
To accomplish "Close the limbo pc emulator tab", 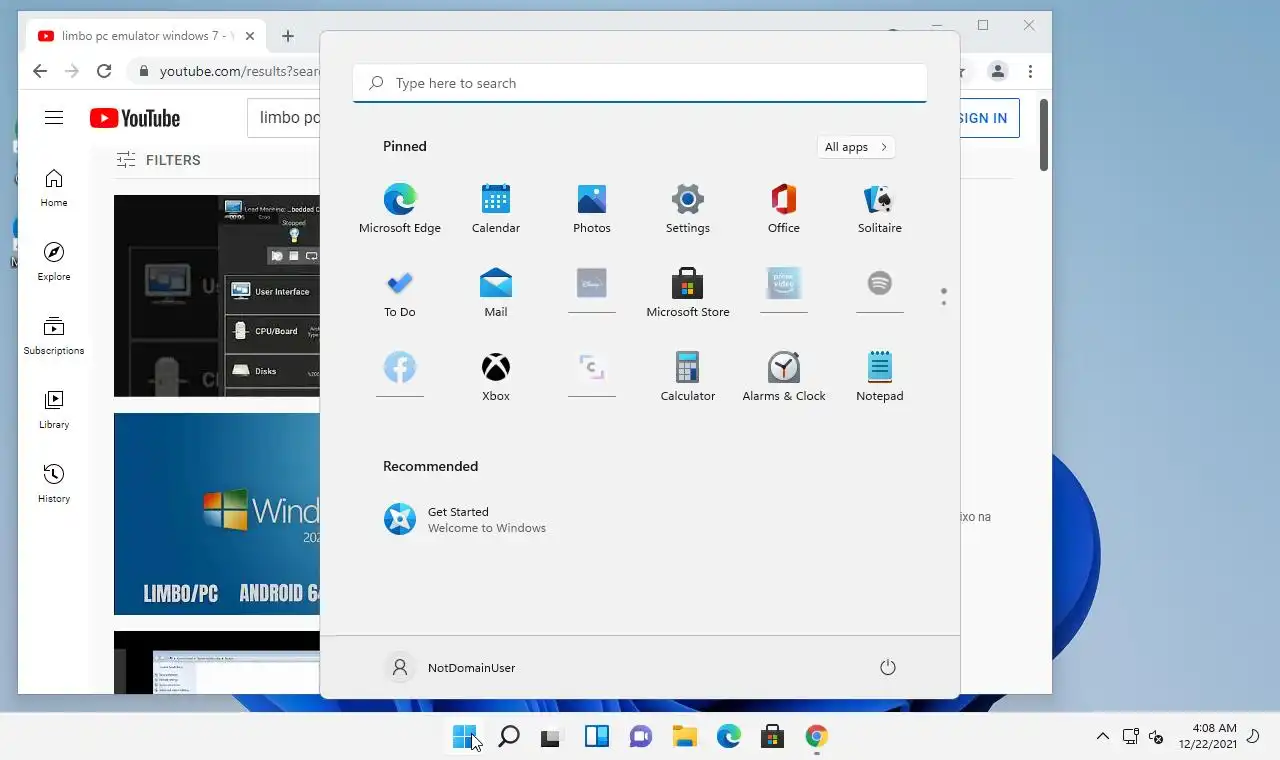I will [250, 36].
